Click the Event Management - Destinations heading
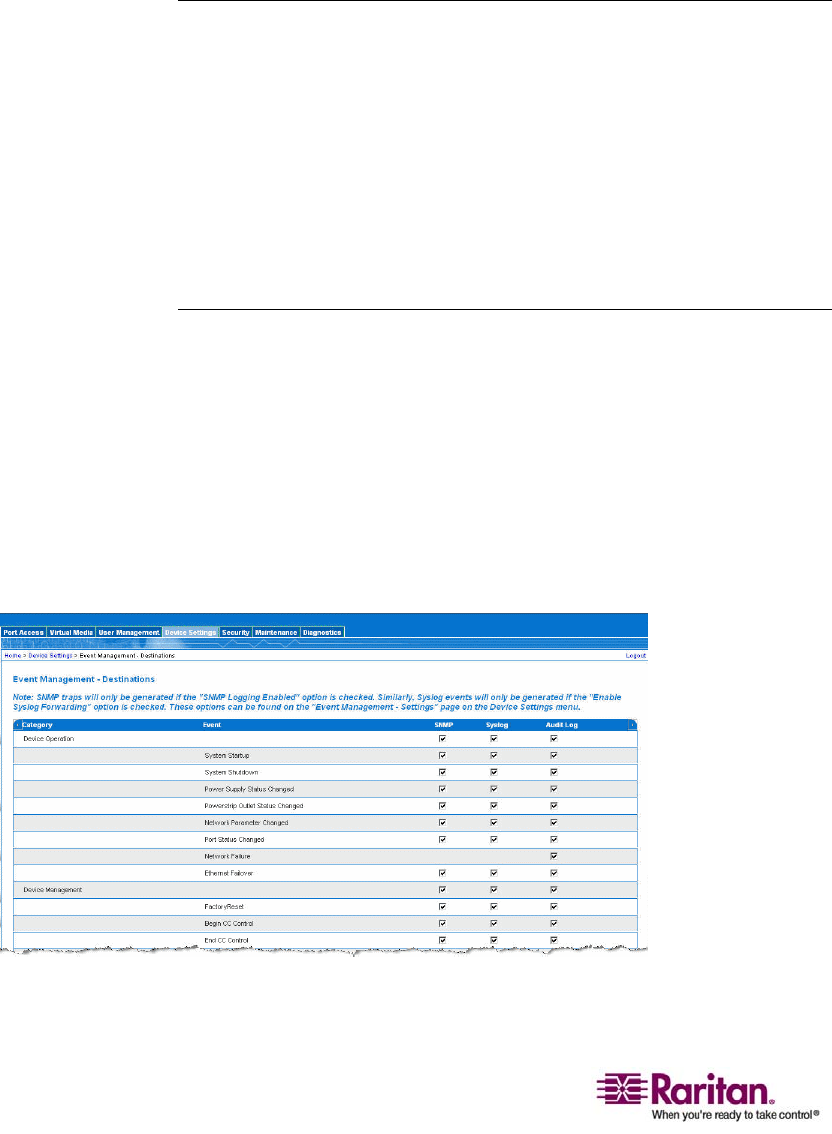Image resolution: width=832 pixels, height=1134 pixels. (84, 679)
